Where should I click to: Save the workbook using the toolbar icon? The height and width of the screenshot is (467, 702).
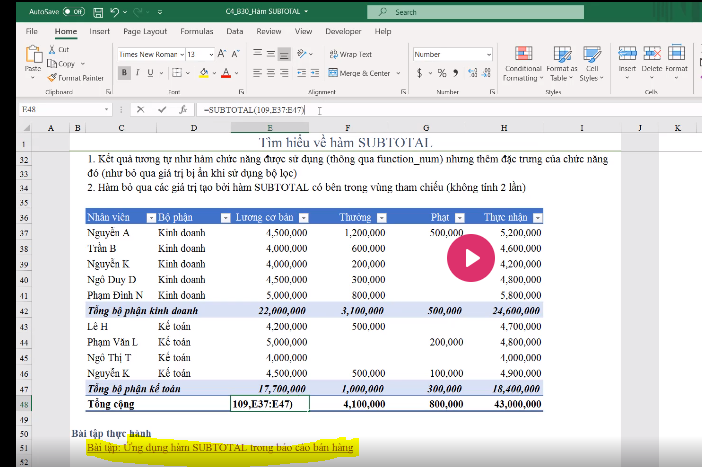click(98, 12)
